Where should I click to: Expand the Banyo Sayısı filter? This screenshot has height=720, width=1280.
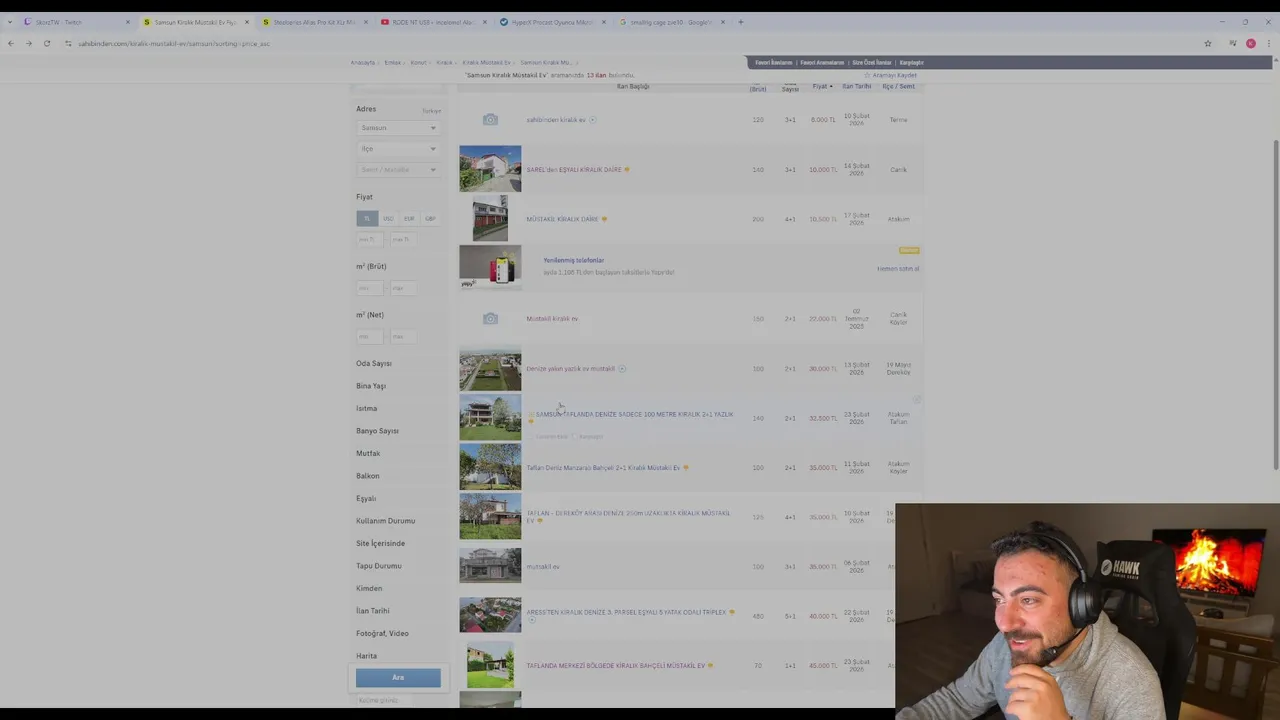[377, 431]
